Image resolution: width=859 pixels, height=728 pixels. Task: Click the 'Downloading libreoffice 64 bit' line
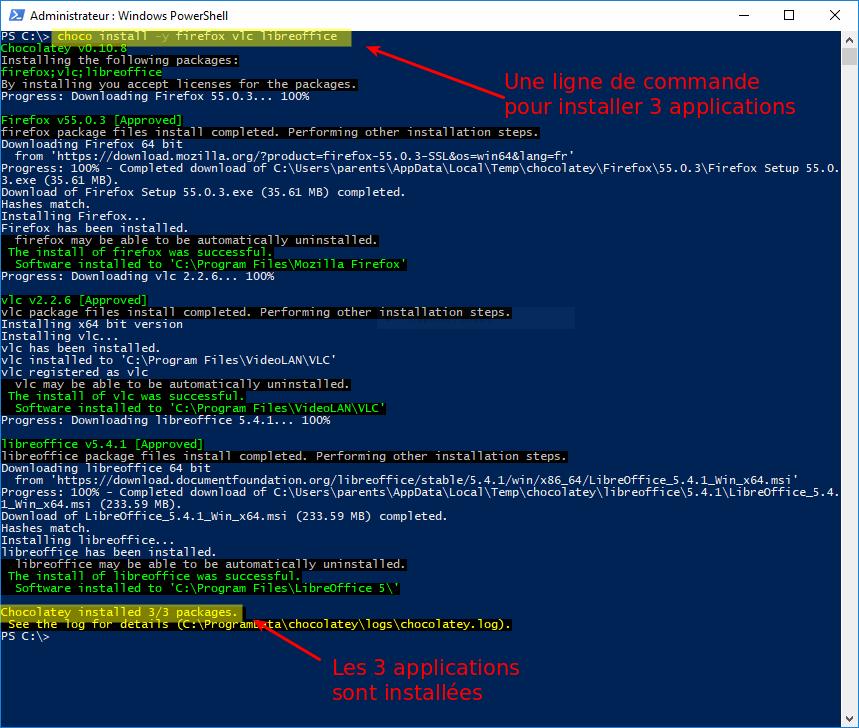click(x=106, y=469)
